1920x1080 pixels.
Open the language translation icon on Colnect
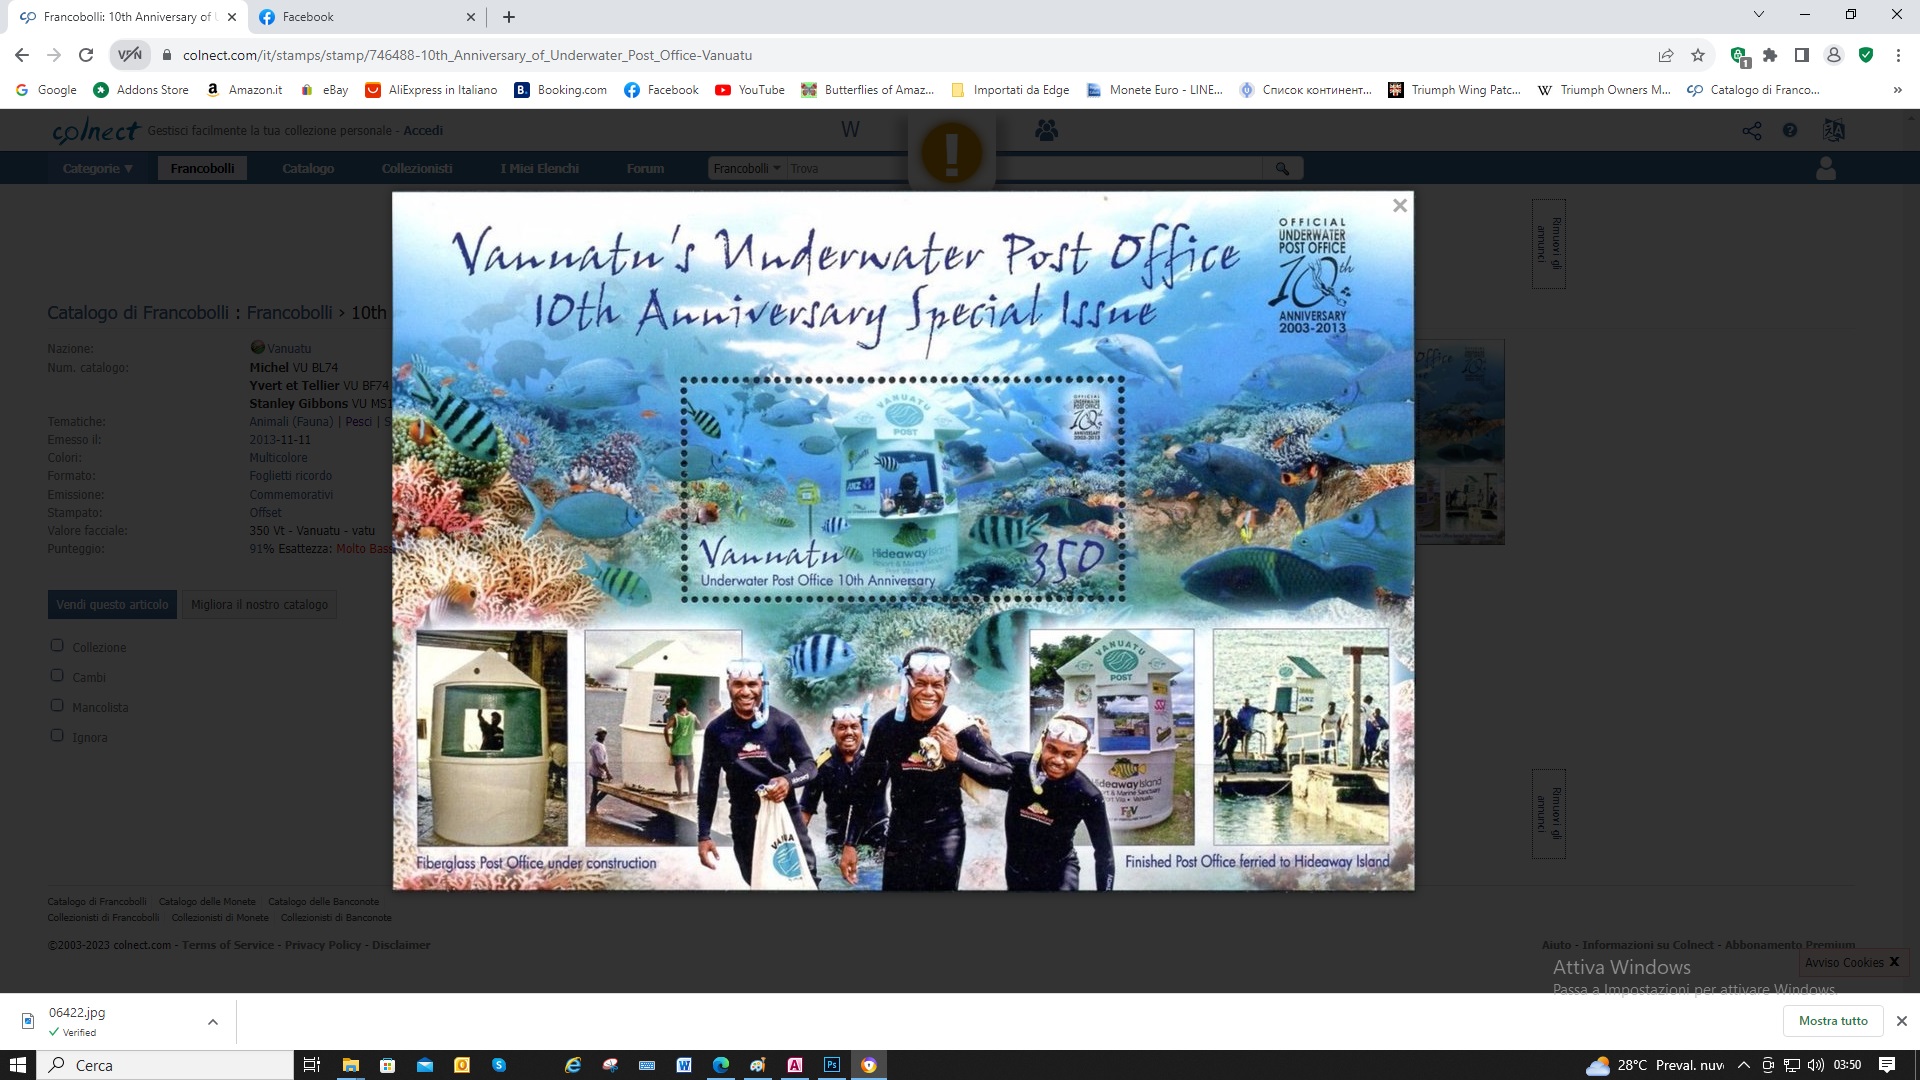point(1834,130)
